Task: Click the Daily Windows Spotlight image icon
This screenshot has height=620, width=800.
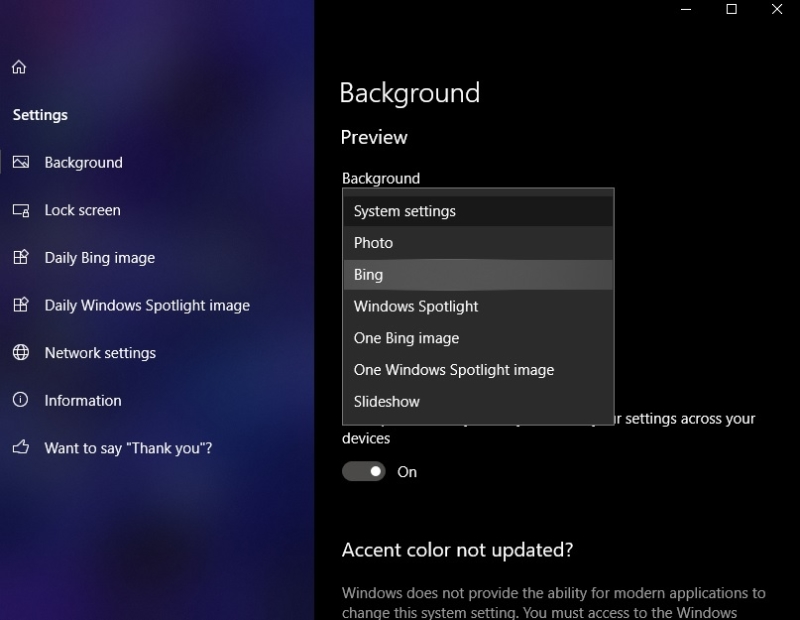Action: click(x=19, y=305)
